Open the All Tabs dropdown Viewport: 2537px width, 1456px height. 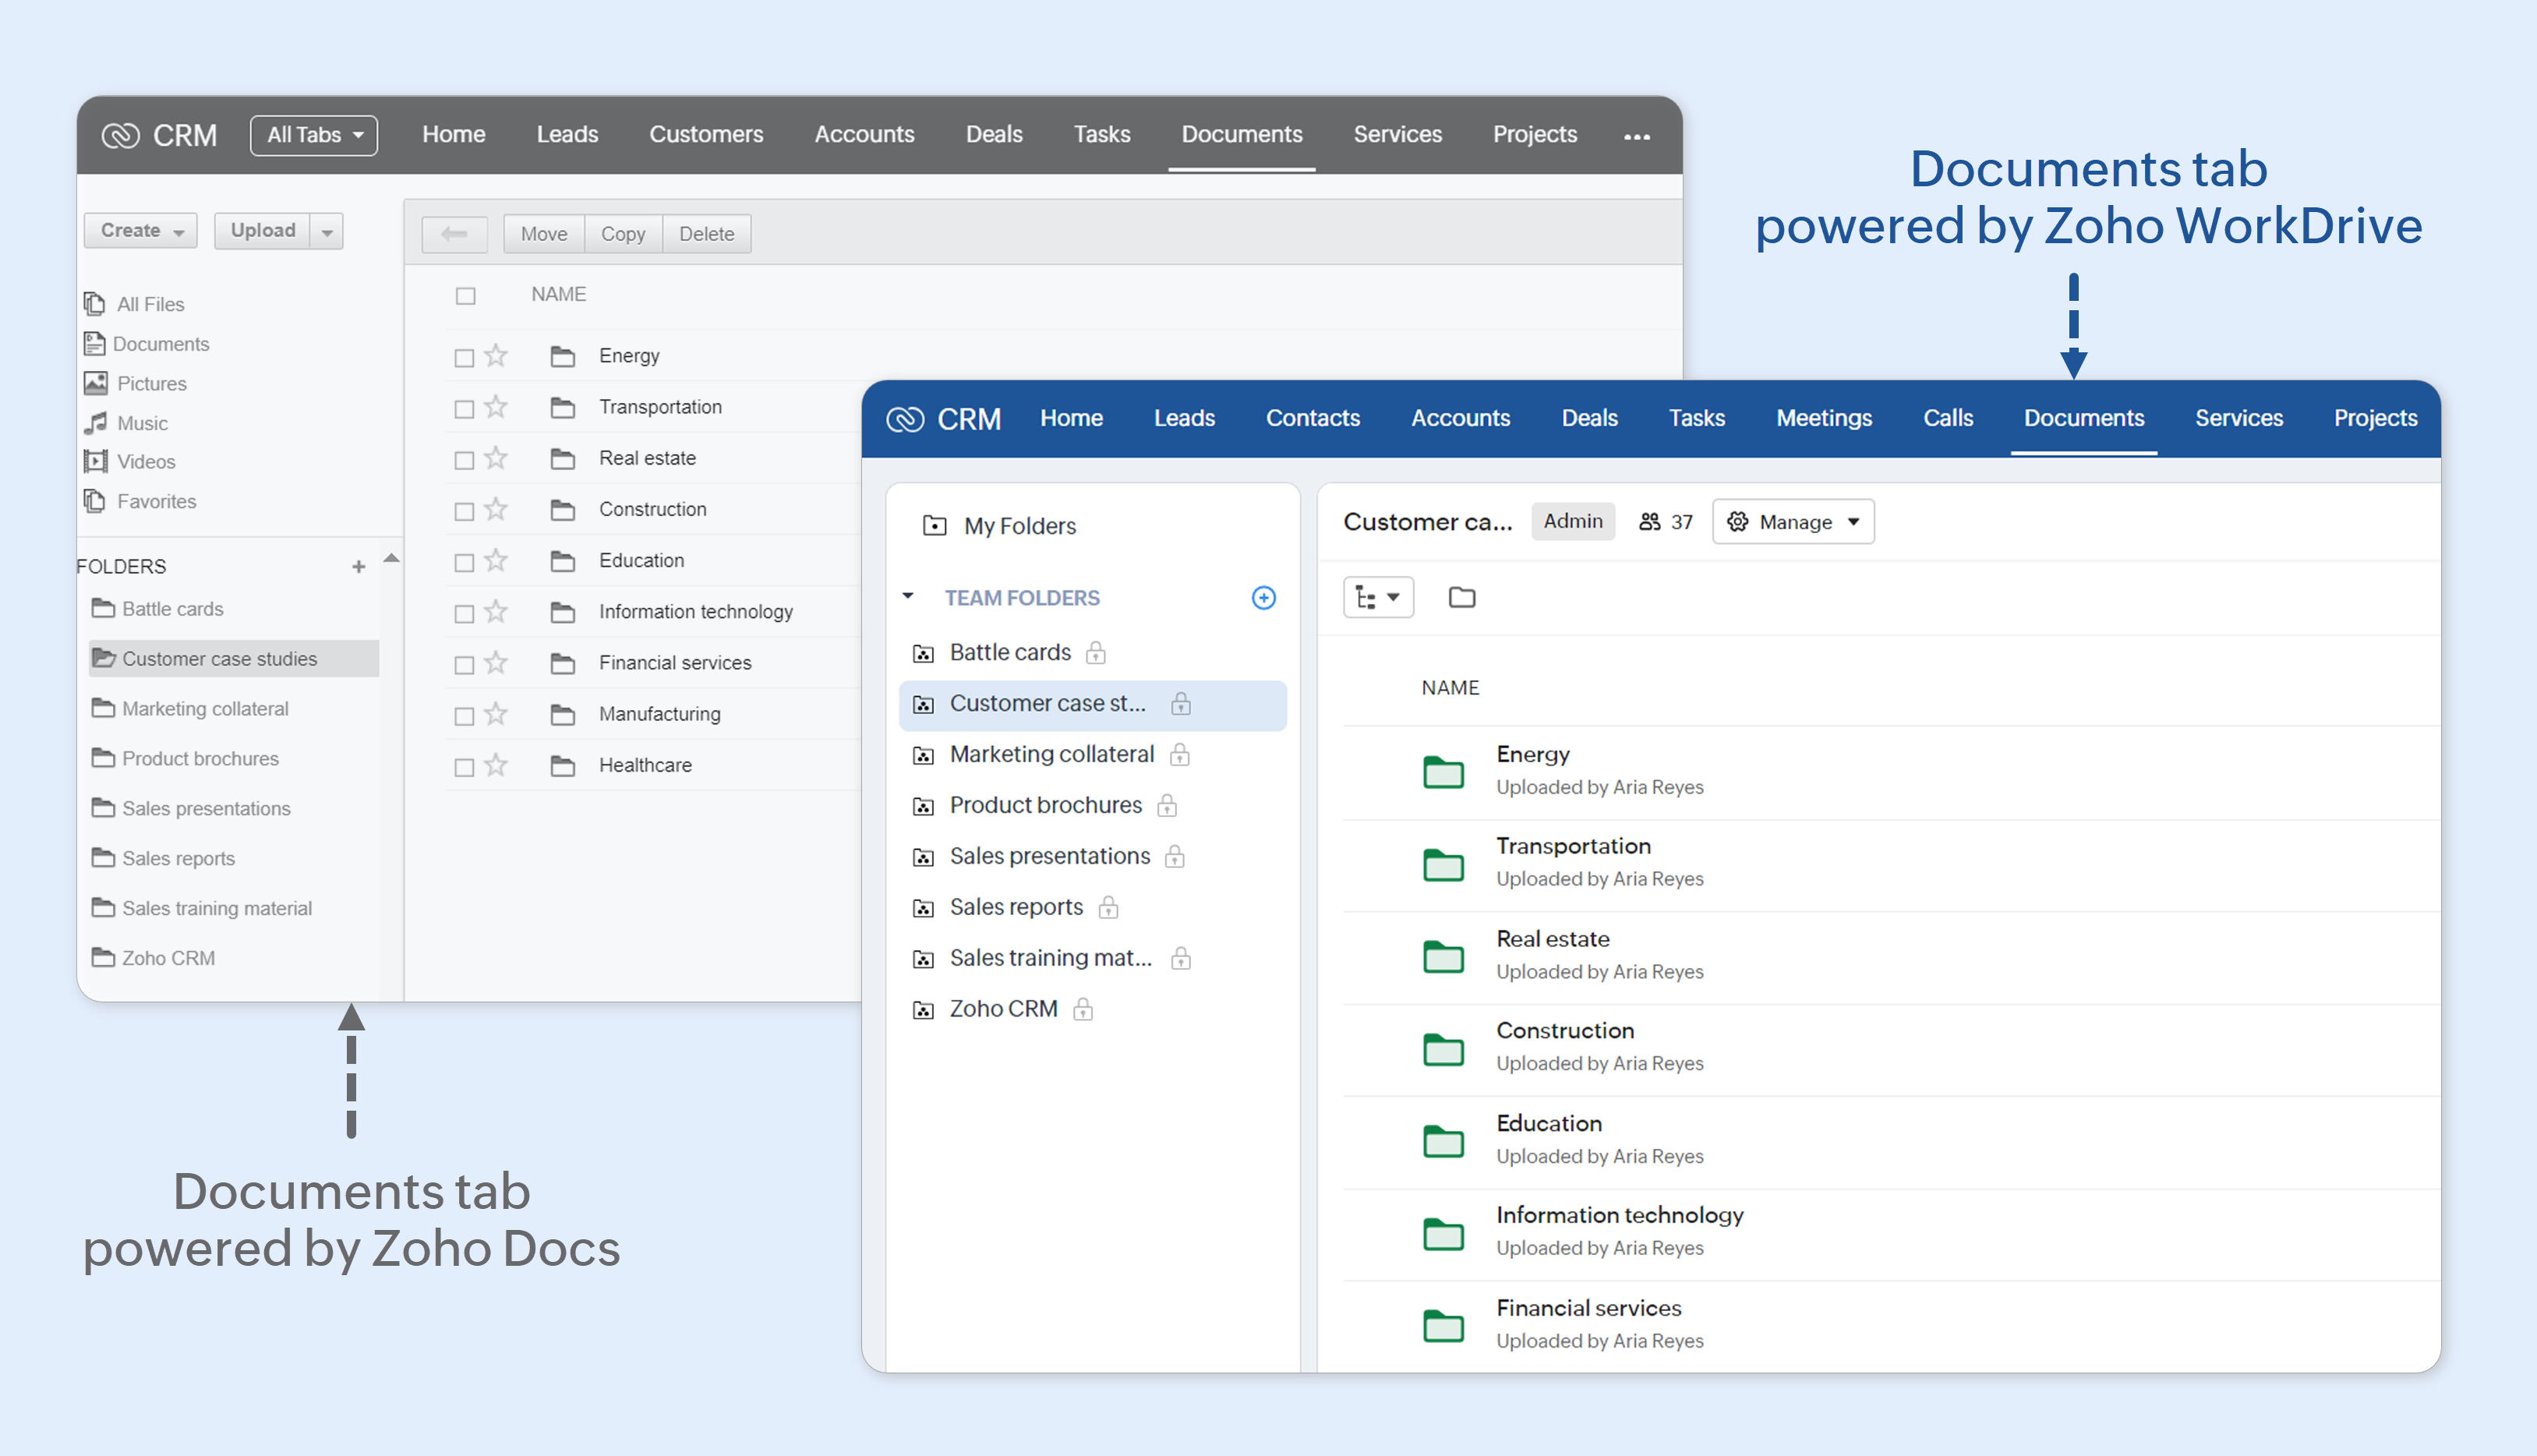(314, 135)
